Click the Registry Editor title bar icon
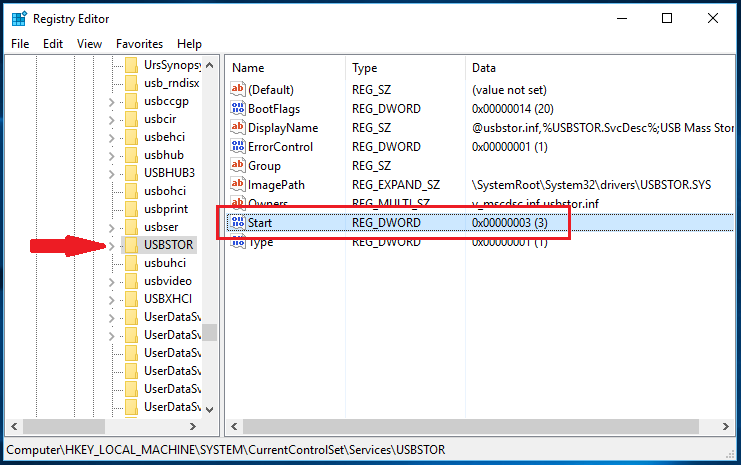741x465 pixels. point(18,18)
